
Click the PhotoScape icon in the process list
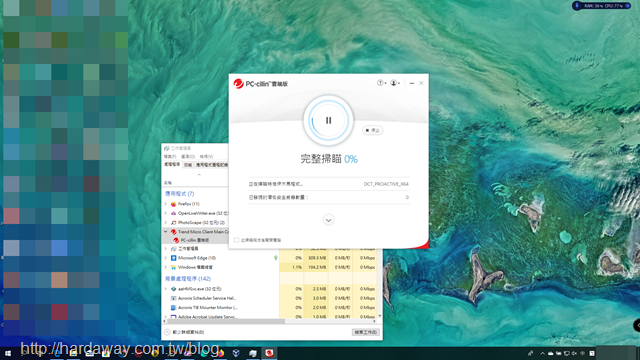pyautogui.click(x=173, y=222)
